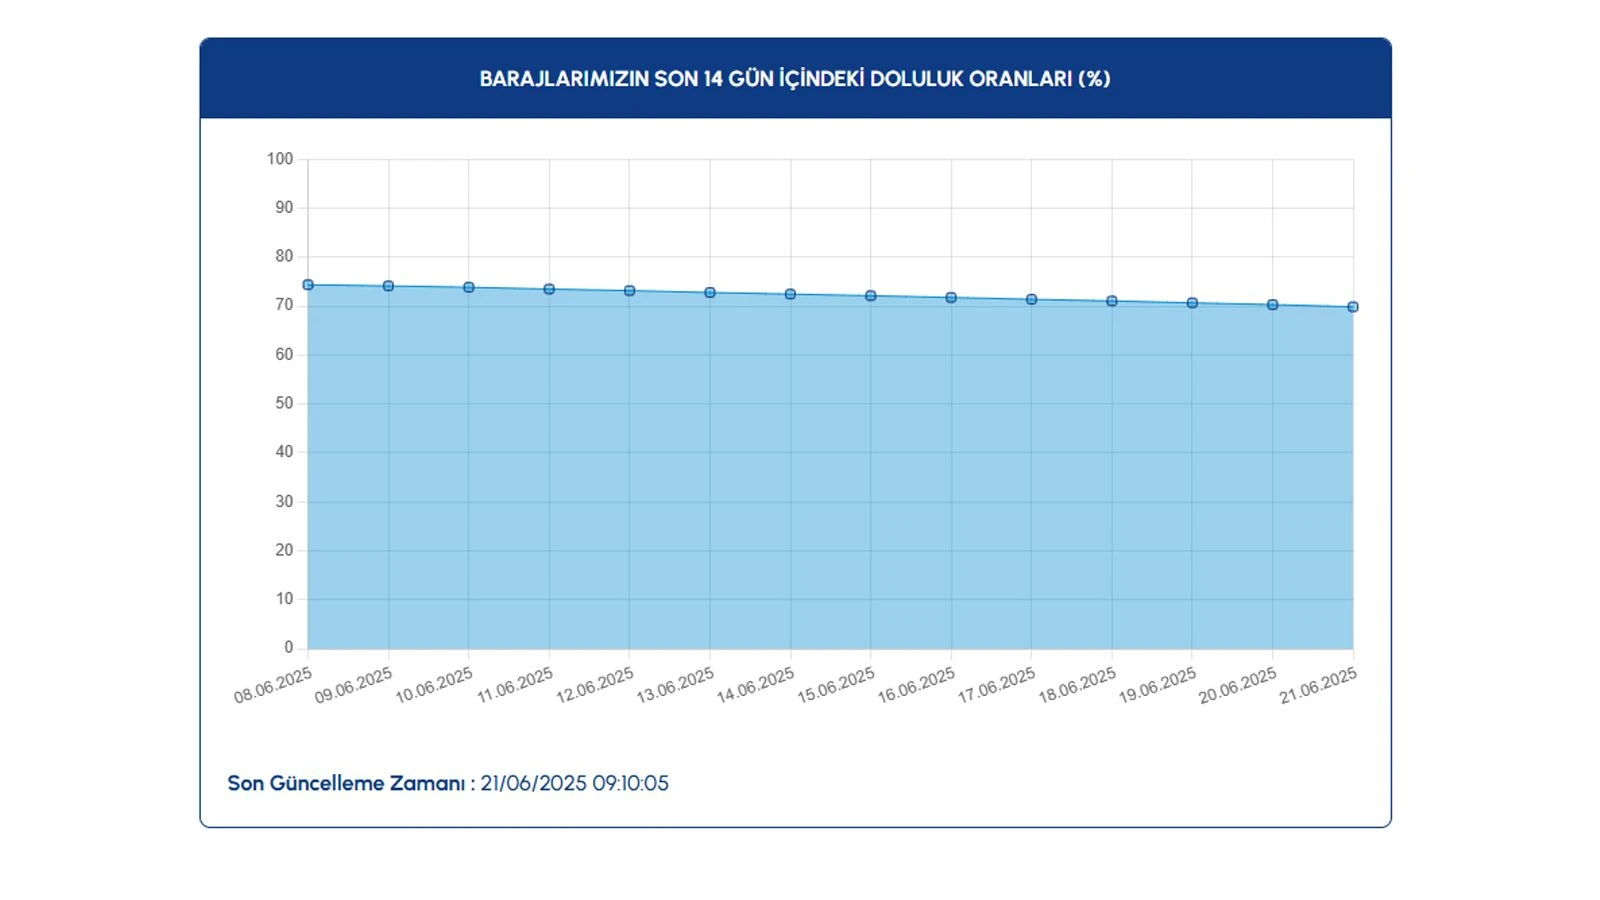Click the x-axis label 15.06.2025
Viewport: 1600px width, 900px height.
pos(836,686)
